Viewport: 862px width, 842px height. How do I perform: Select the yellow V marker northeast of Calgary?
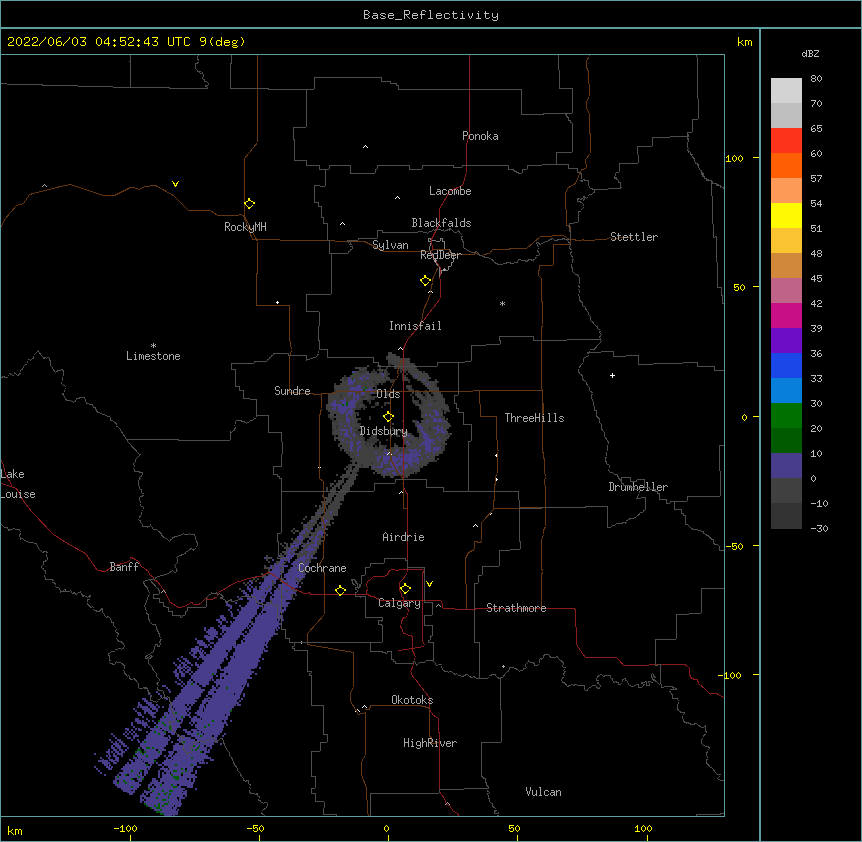429,584
